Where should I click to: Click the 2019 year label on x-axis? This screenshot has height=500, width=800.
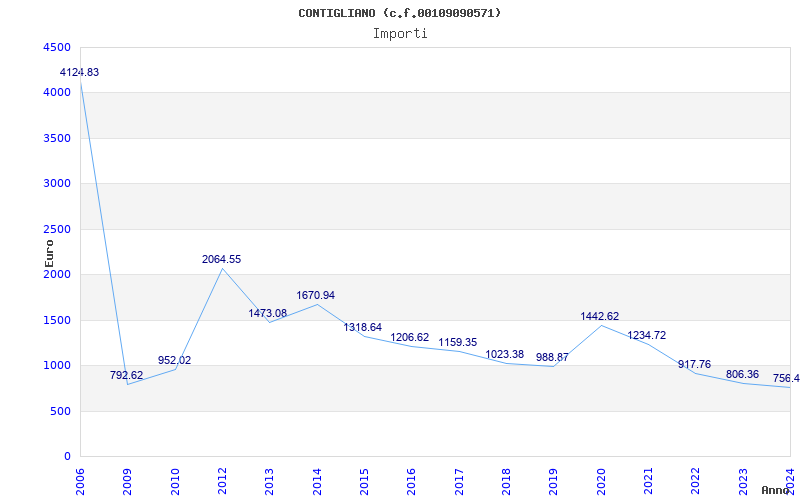(554, 483)
